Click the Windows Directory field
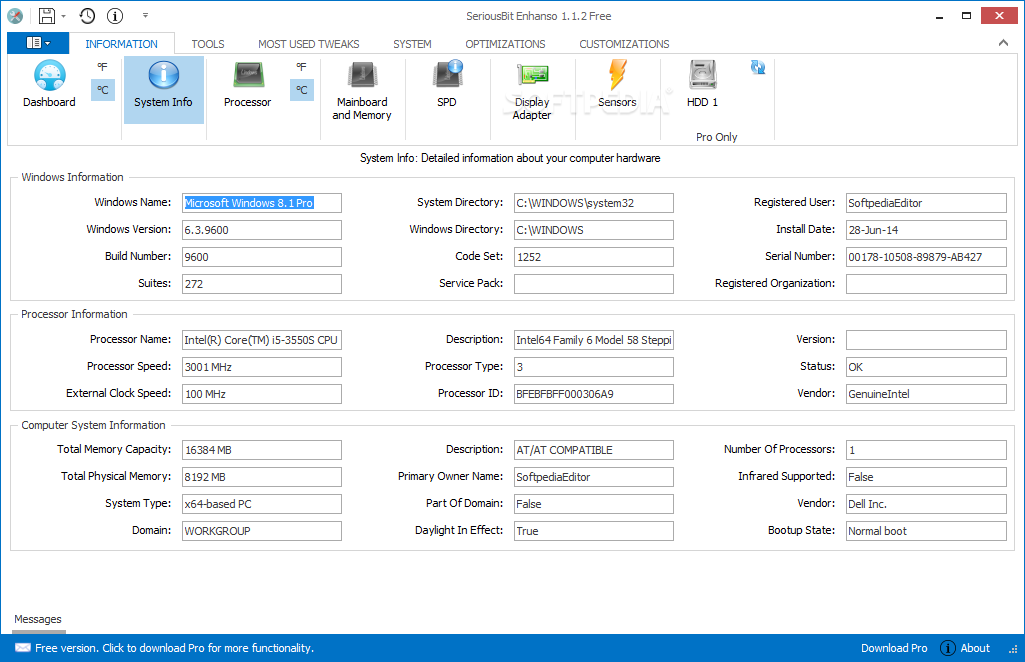 [x=594, y=230]
